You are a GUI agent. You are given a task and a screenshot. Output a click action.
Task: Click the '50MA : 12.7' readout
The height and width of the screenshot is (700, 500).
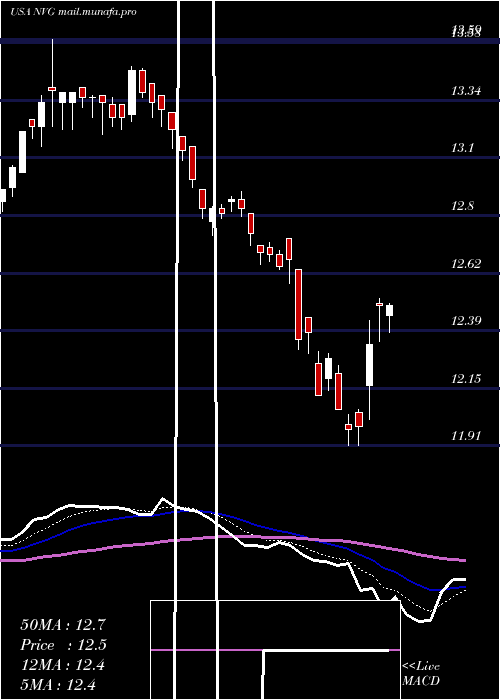coord(63,625)
